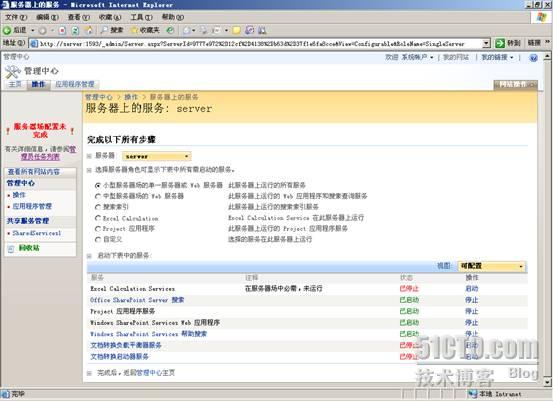Switch to the 操作 tab
This screenshot has width=553, height=401.
38,84
